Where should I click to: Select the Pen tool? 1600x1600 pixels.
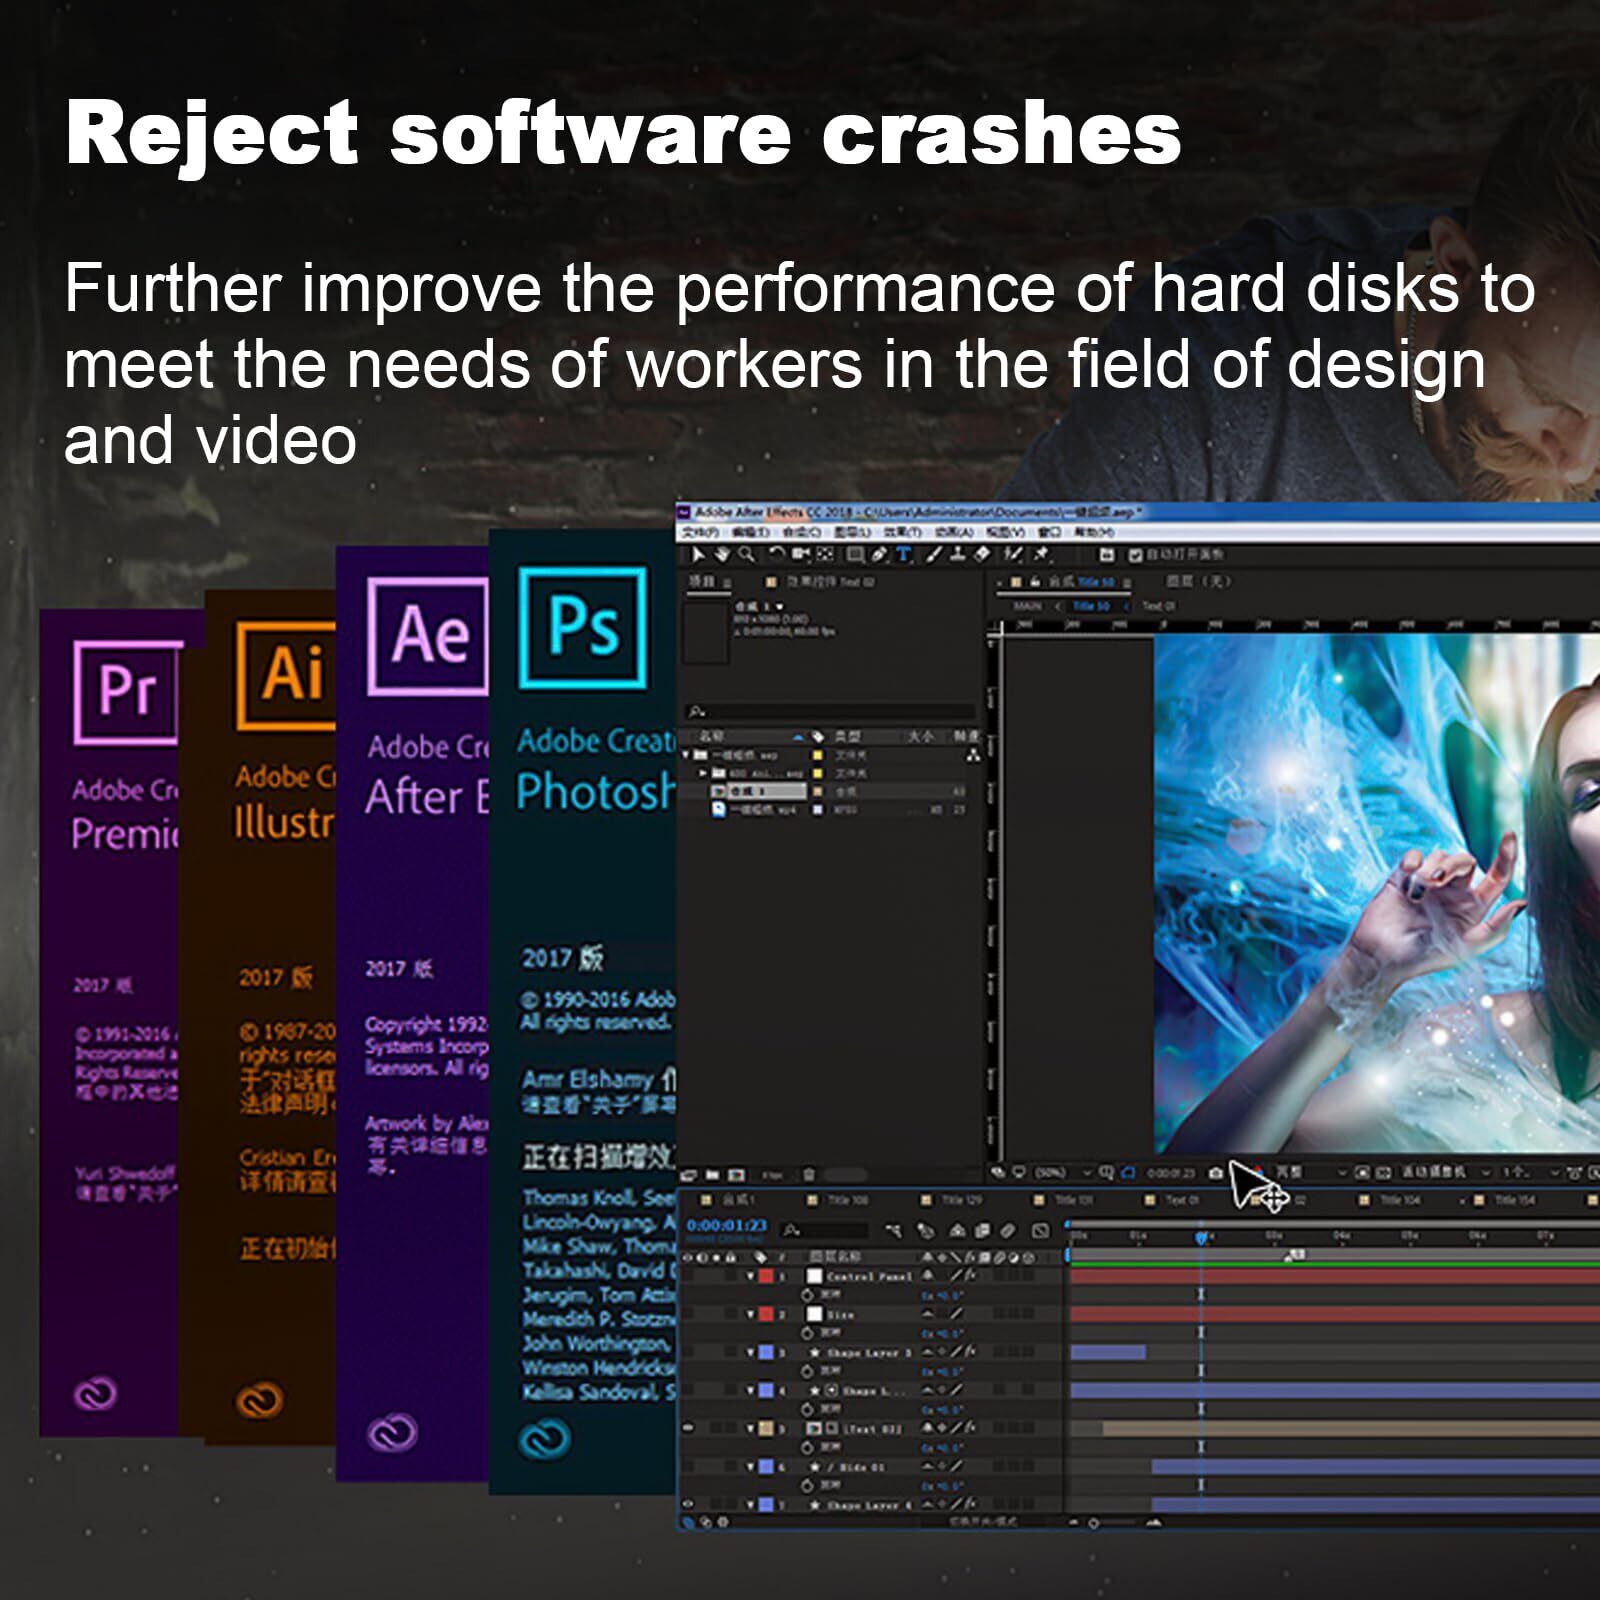[879, 555]
